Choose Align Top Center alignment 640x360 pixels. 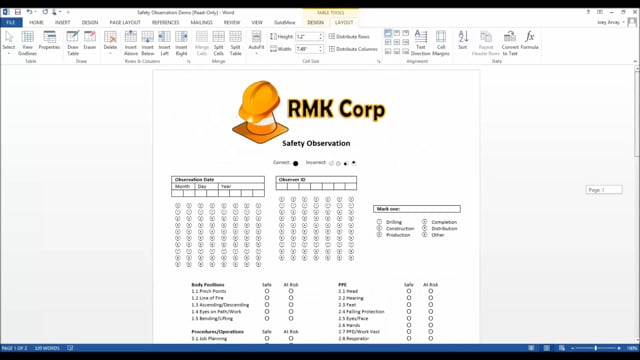click(x=397, y=33)
